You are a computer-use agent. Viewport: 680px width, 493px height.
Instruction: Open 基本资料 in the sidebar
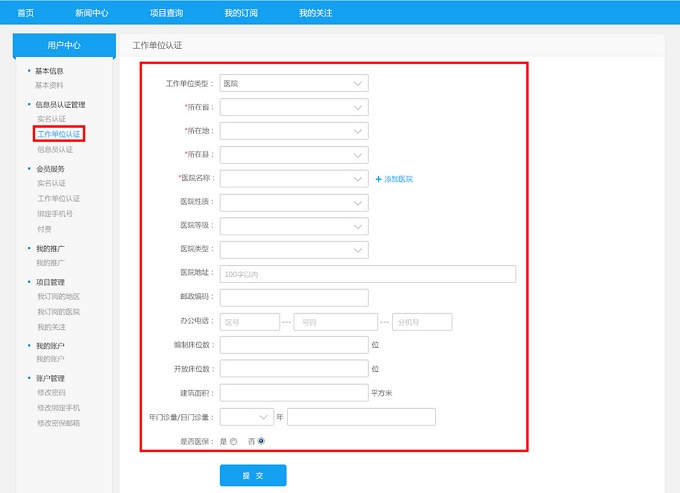click(50, 85)
